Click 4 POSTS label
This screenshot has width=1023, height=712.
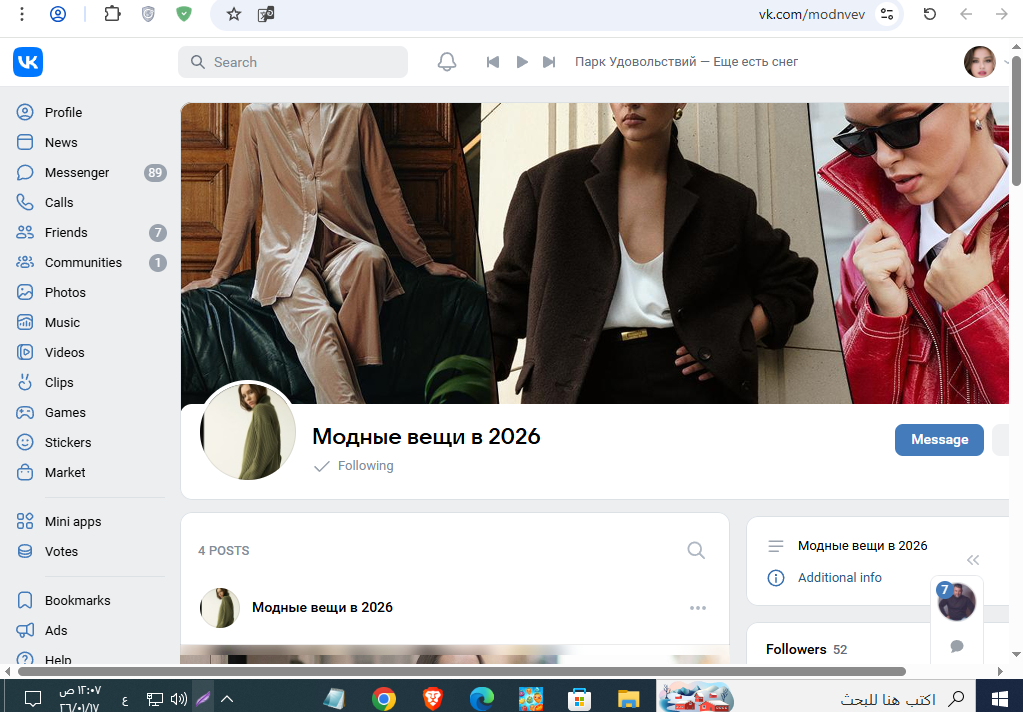224,551
